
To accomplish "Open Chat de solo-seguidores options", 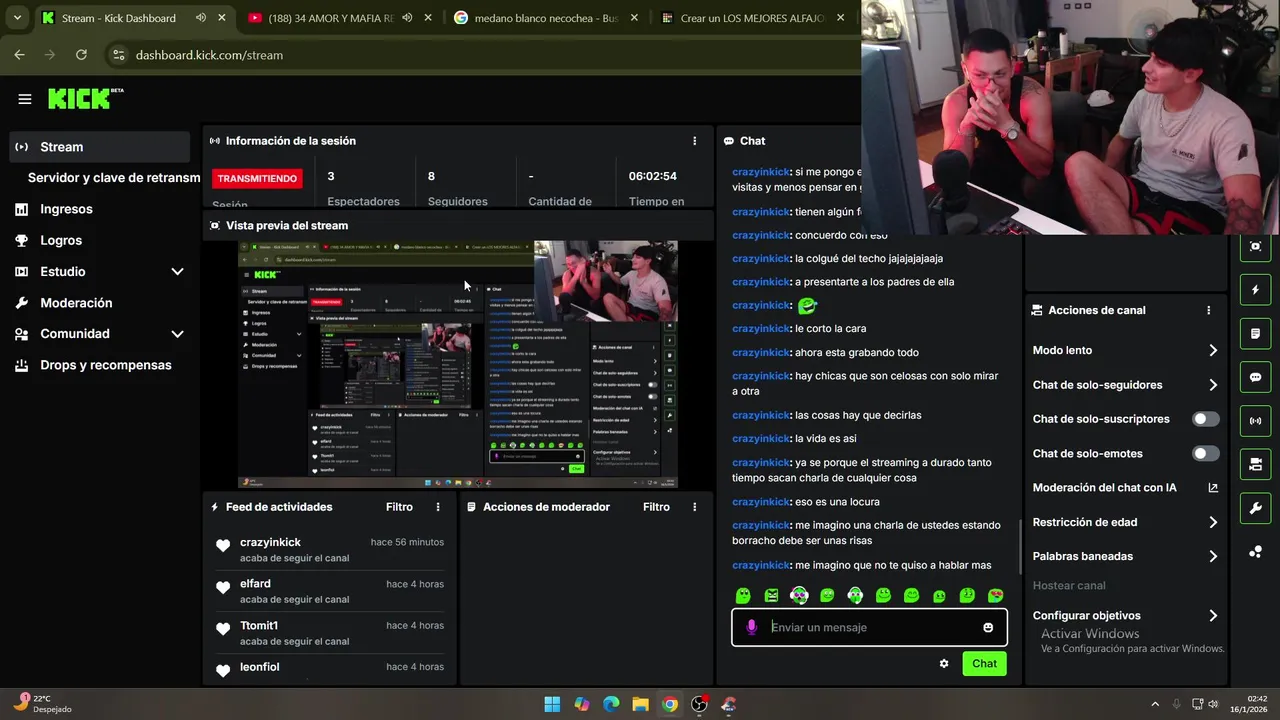I will click(1126, 385).
